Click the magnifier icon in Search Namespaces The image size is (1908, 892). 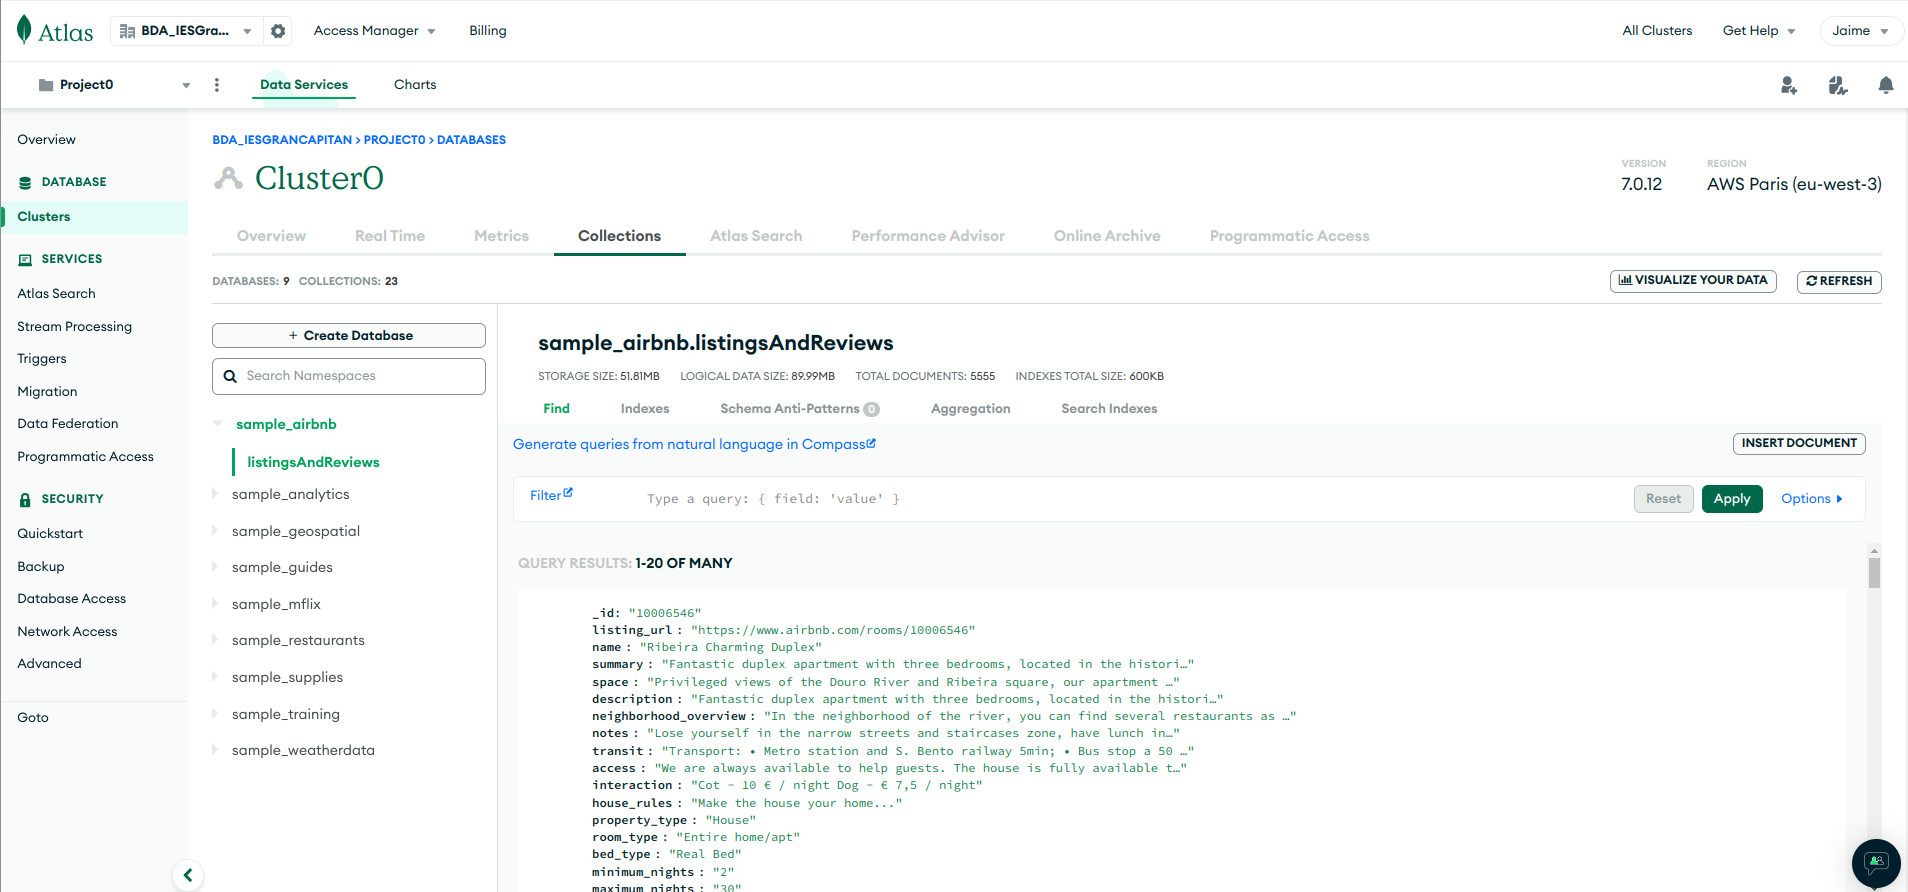point(230,376)
